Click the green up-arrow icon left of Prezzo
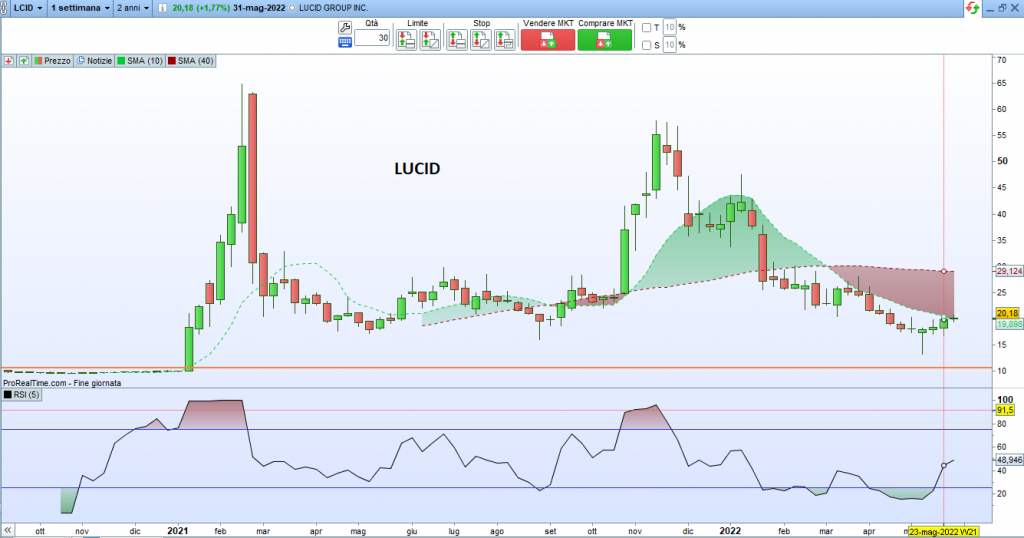The height and width of the screenshot is (538, 1024). 24,61
